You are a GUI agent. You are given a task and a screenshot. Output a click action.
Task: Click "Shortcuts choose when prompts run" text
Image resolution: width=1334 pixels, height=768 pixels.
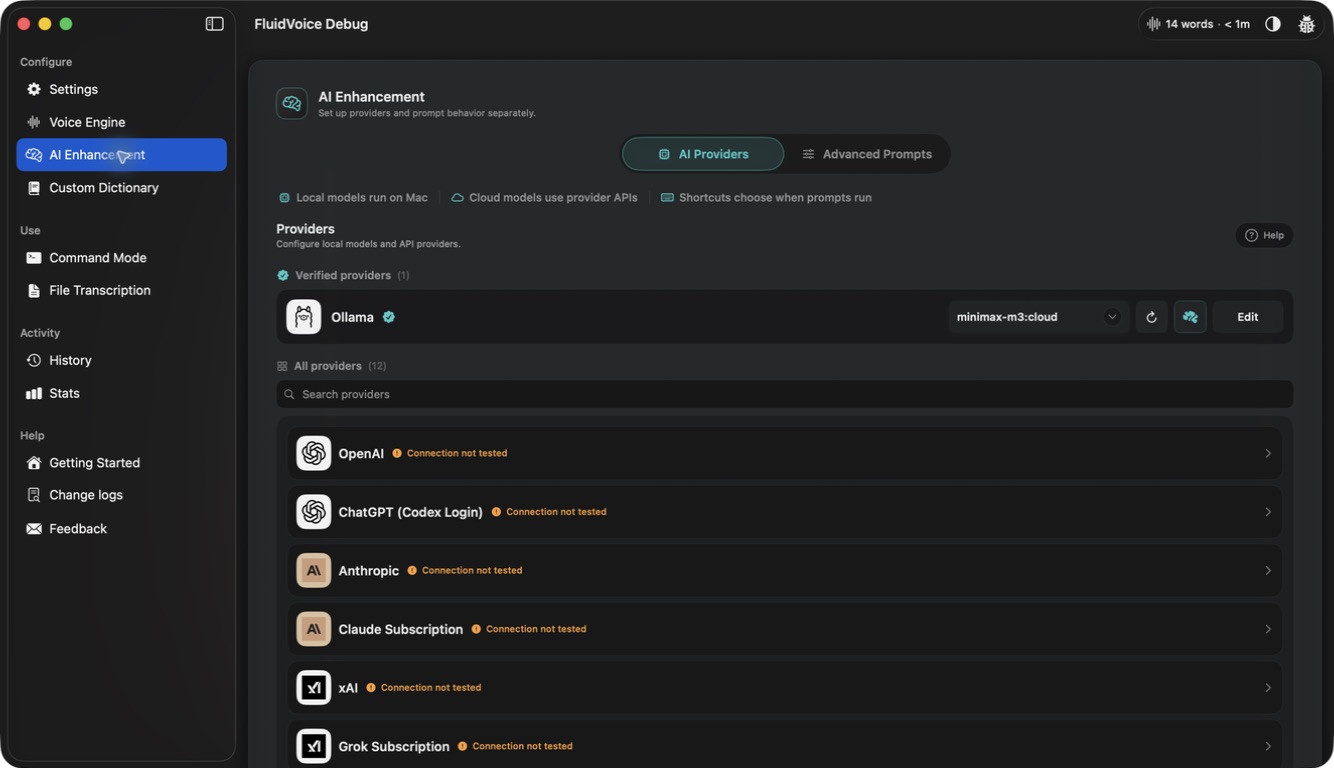pyautogui.click(x=775, y=198)
